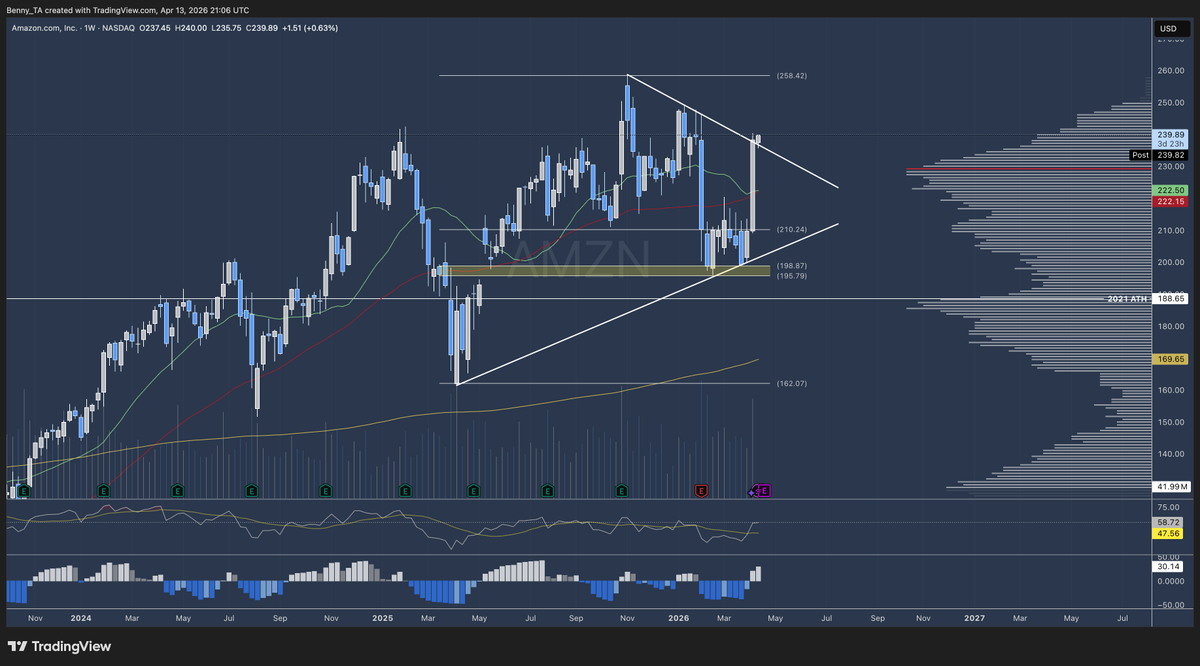Click the red point-of-control line in volume profile

1029,169
